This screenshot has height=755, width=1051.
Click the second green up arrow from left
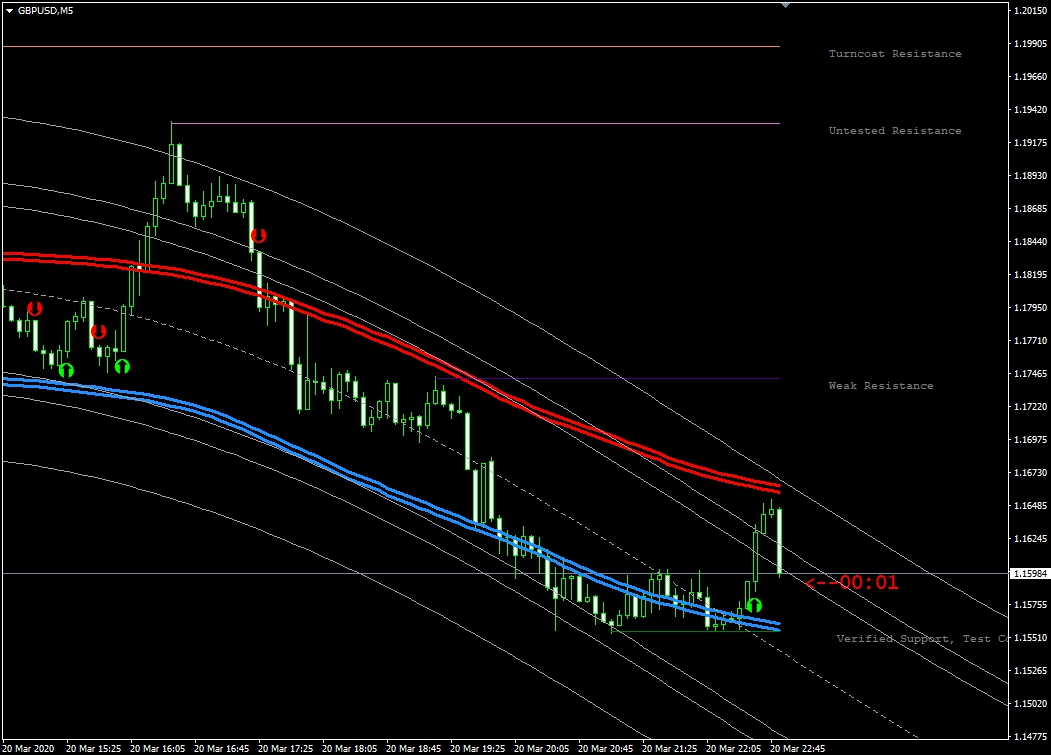click(x=122, y=366)
